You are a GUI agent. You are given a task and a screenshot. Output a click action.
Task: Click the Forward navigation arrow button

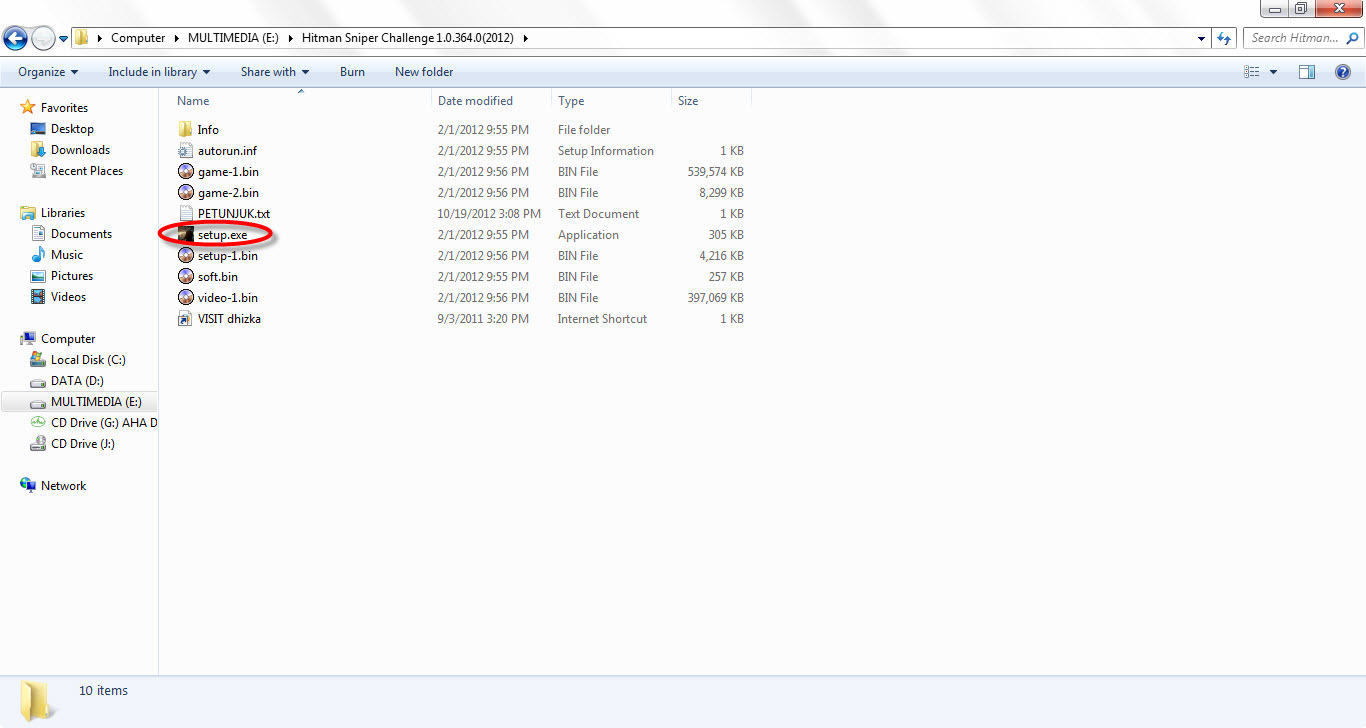click(43, 38)
